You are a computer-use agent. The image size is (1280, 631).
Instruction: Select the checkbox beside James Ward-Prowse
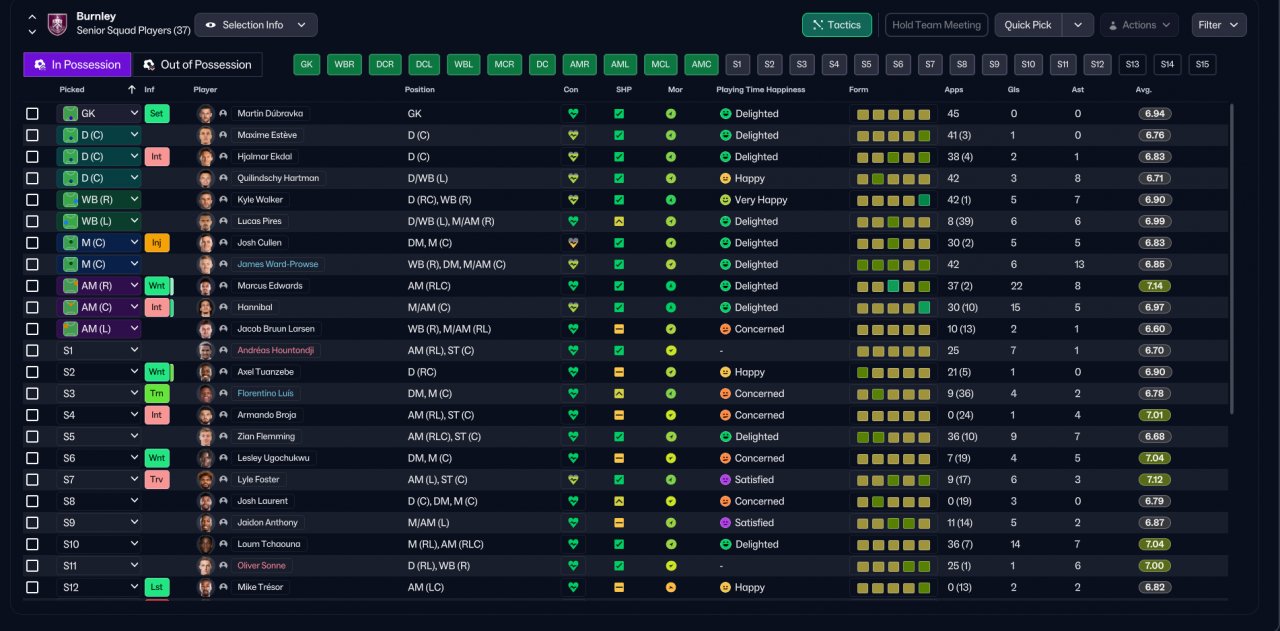[x=33, y=265]
